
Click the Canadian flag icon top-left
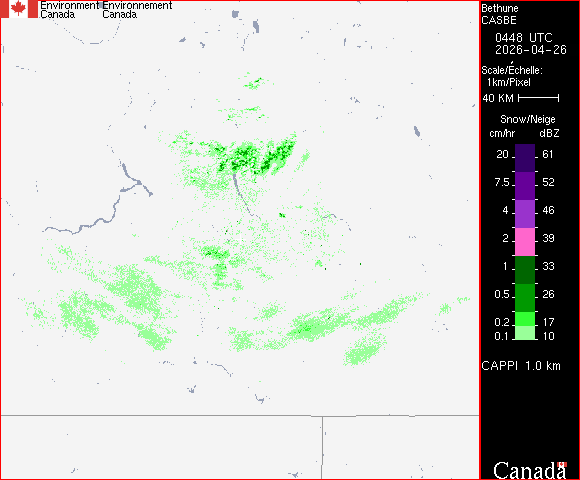point(19,9)
